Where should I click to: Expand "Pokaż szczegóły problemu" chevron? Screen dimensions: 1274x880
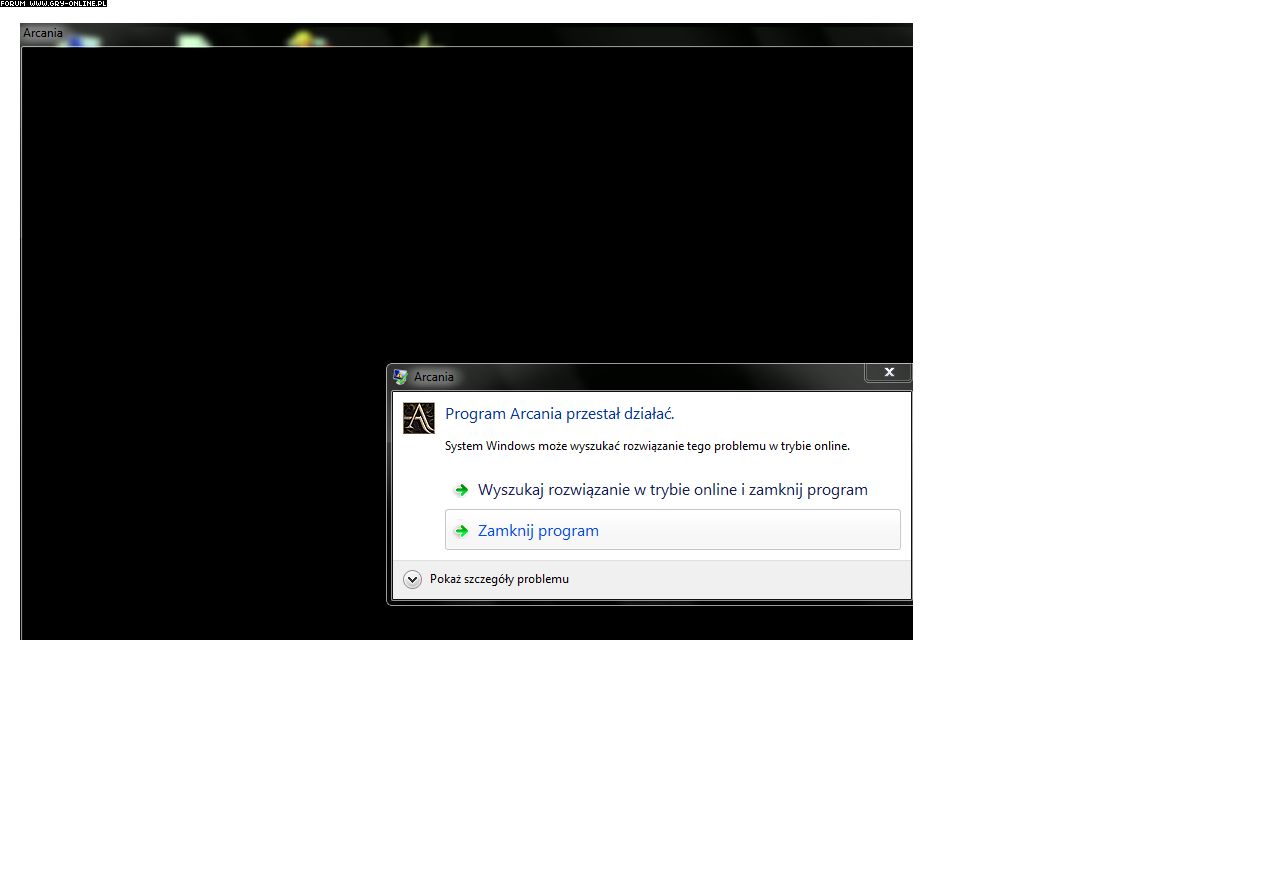[412, 579]
